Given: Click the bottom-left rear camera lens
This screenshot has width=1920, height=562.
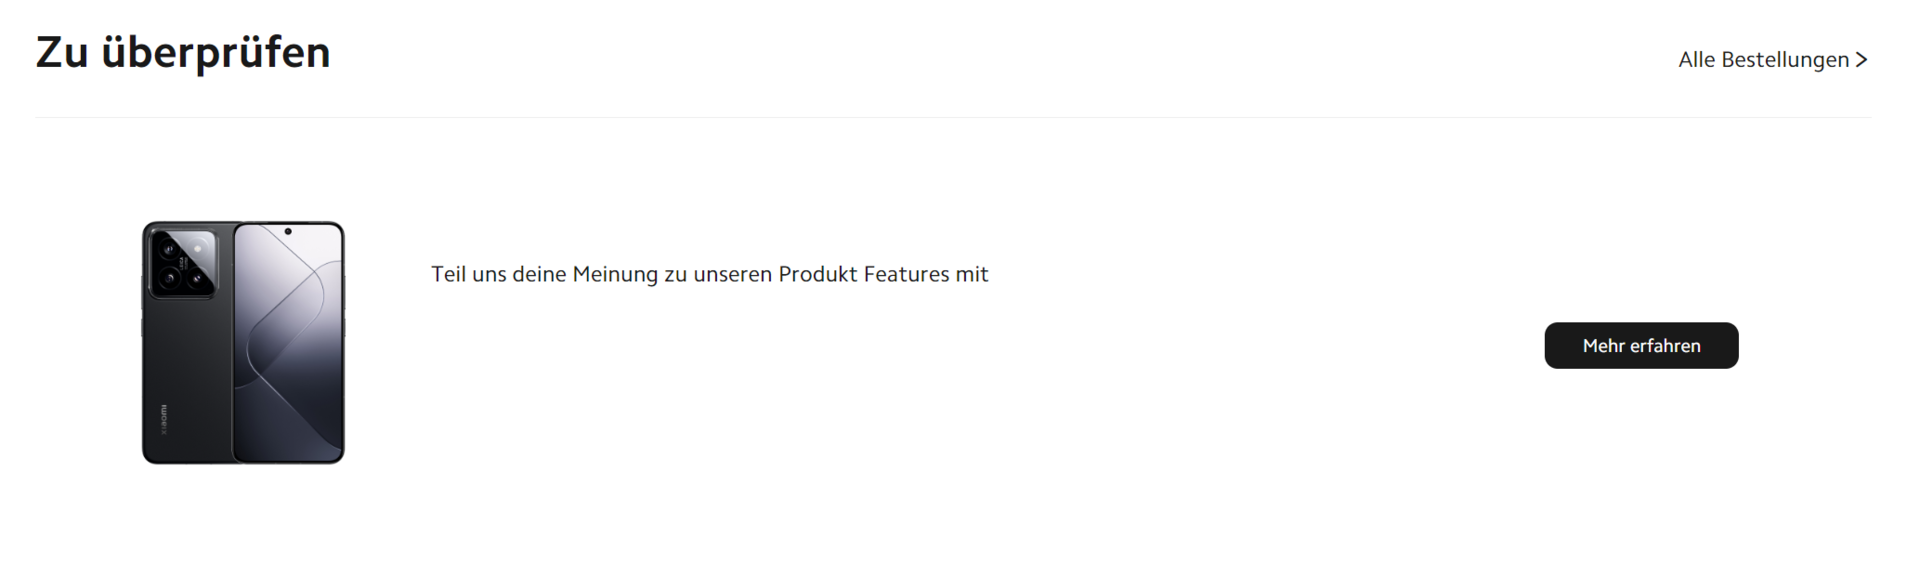Looking at the screenshot, I should click(169, 279).
